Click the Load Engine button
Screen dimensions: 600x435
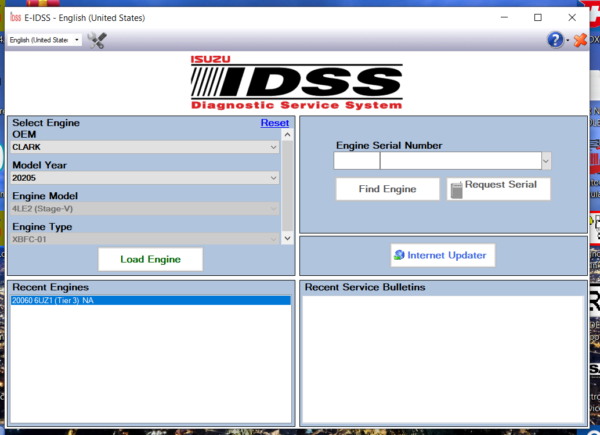pyautogui.click(x=150, y=259)
